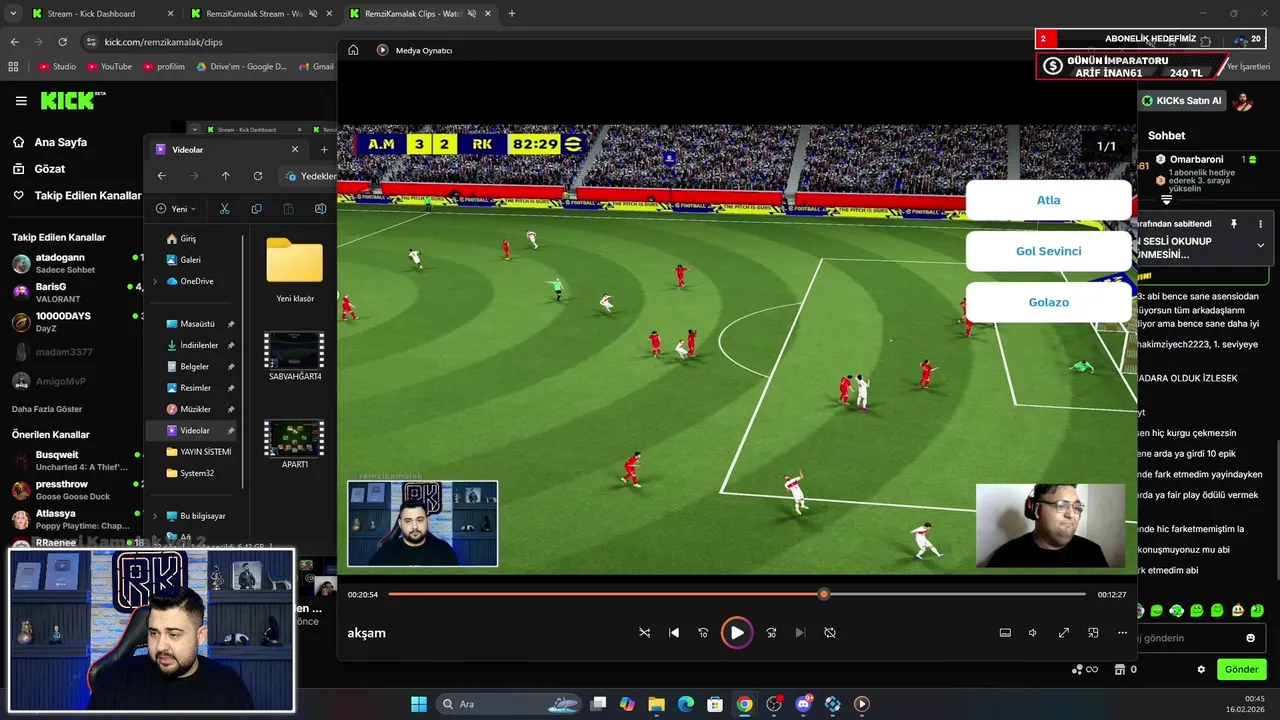
Task: Skip forward 30 seconds
Action: click(x=771, y=633)
